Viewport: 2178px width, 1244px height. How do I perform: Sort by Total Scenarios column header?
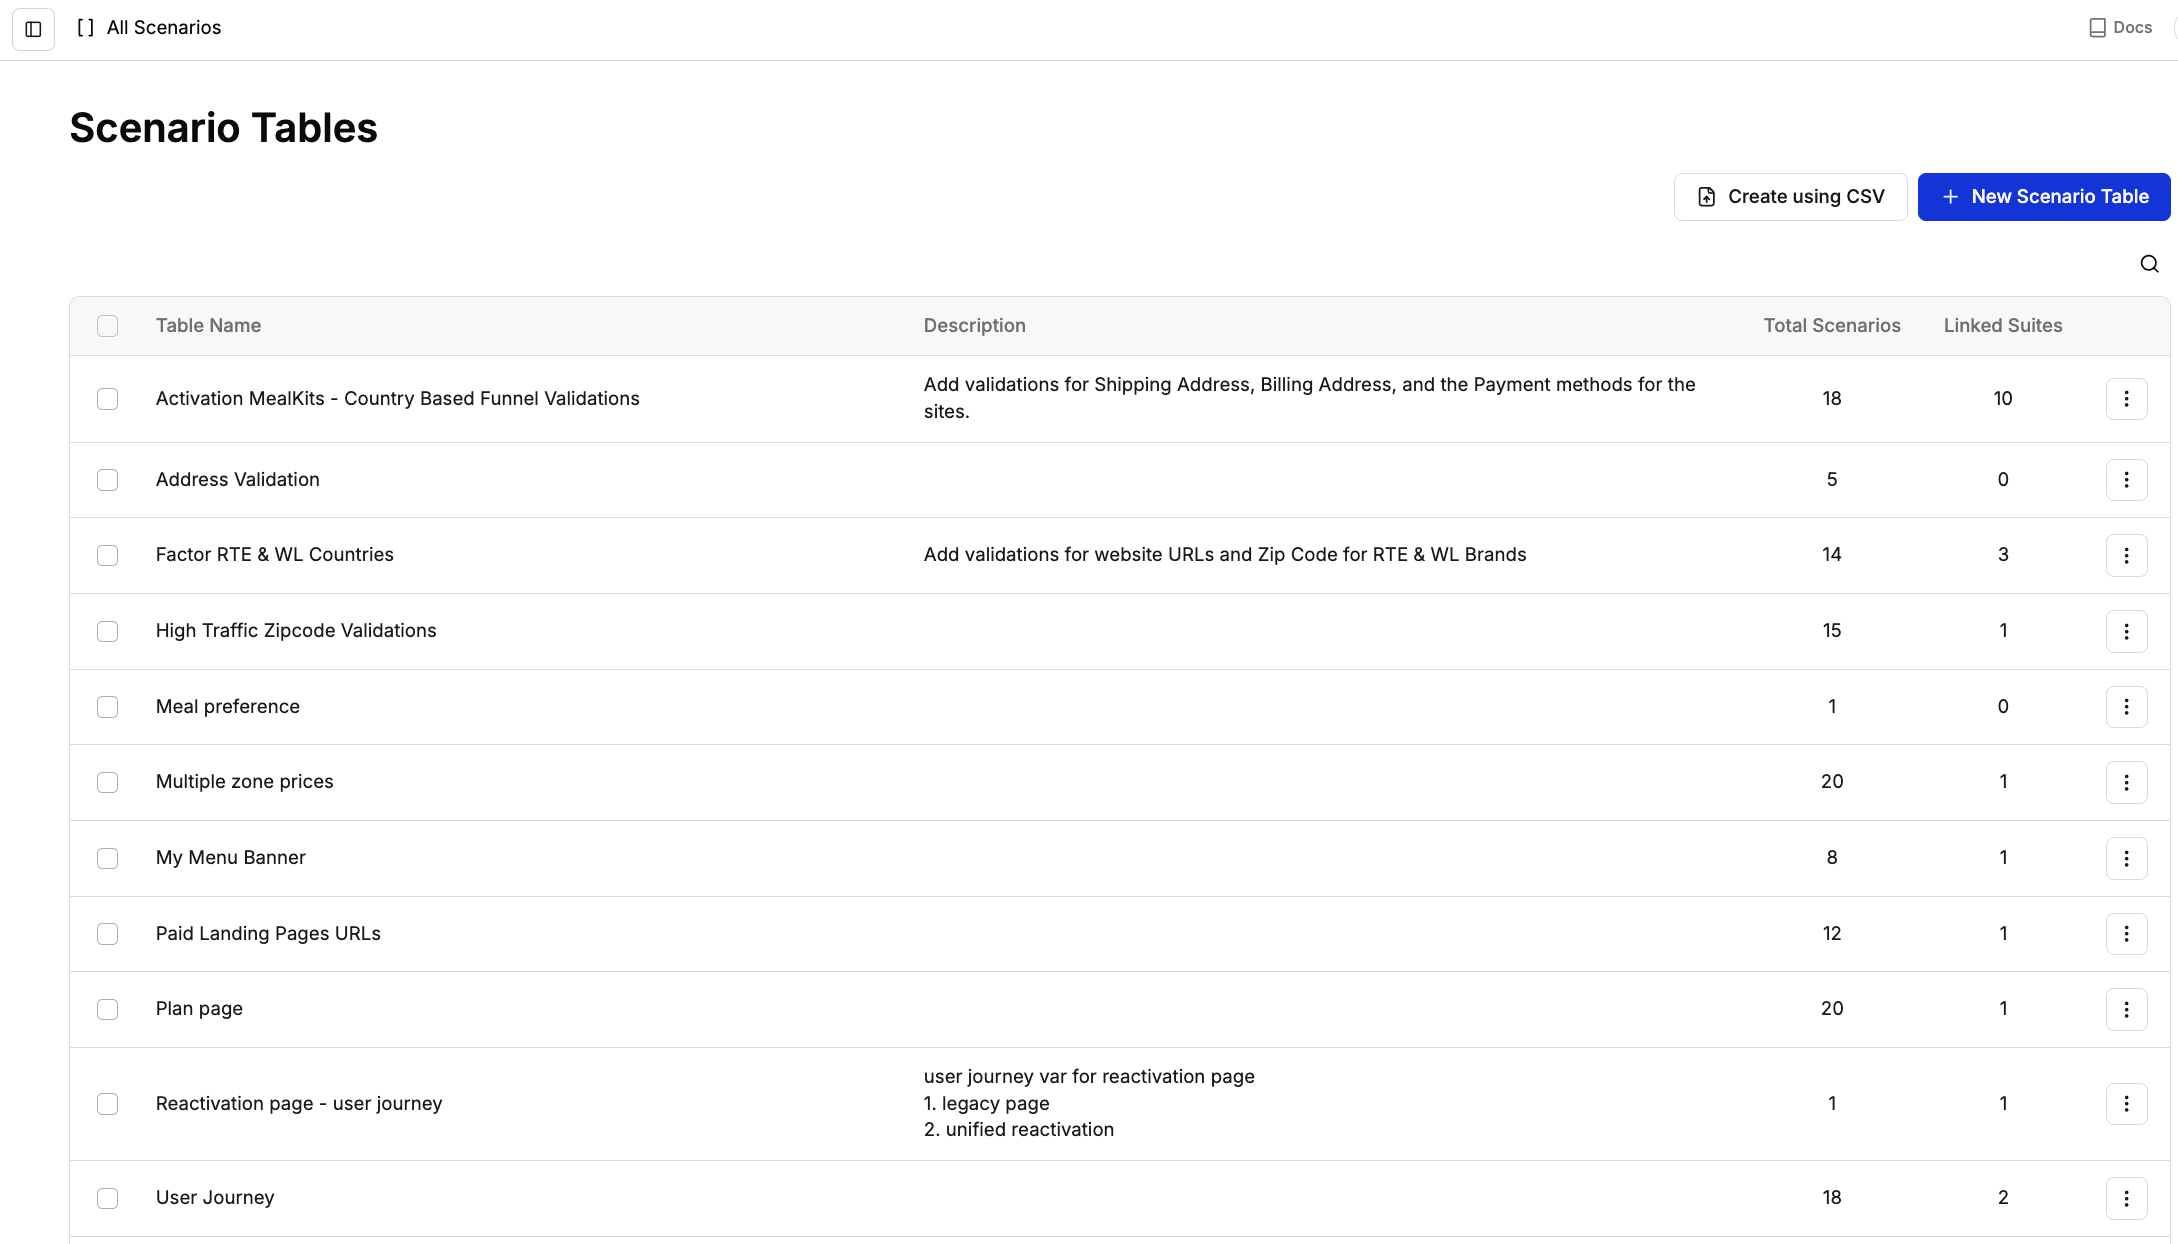pyautogui.click(x=1831, y=326)
